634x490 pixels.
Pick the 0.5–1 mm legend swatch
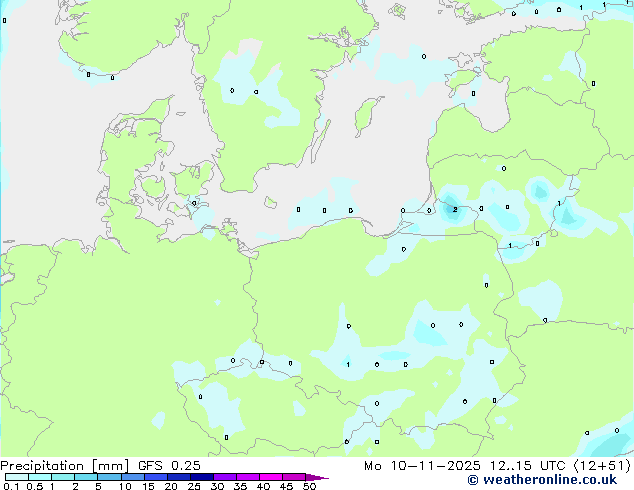(x=40, y=477)
